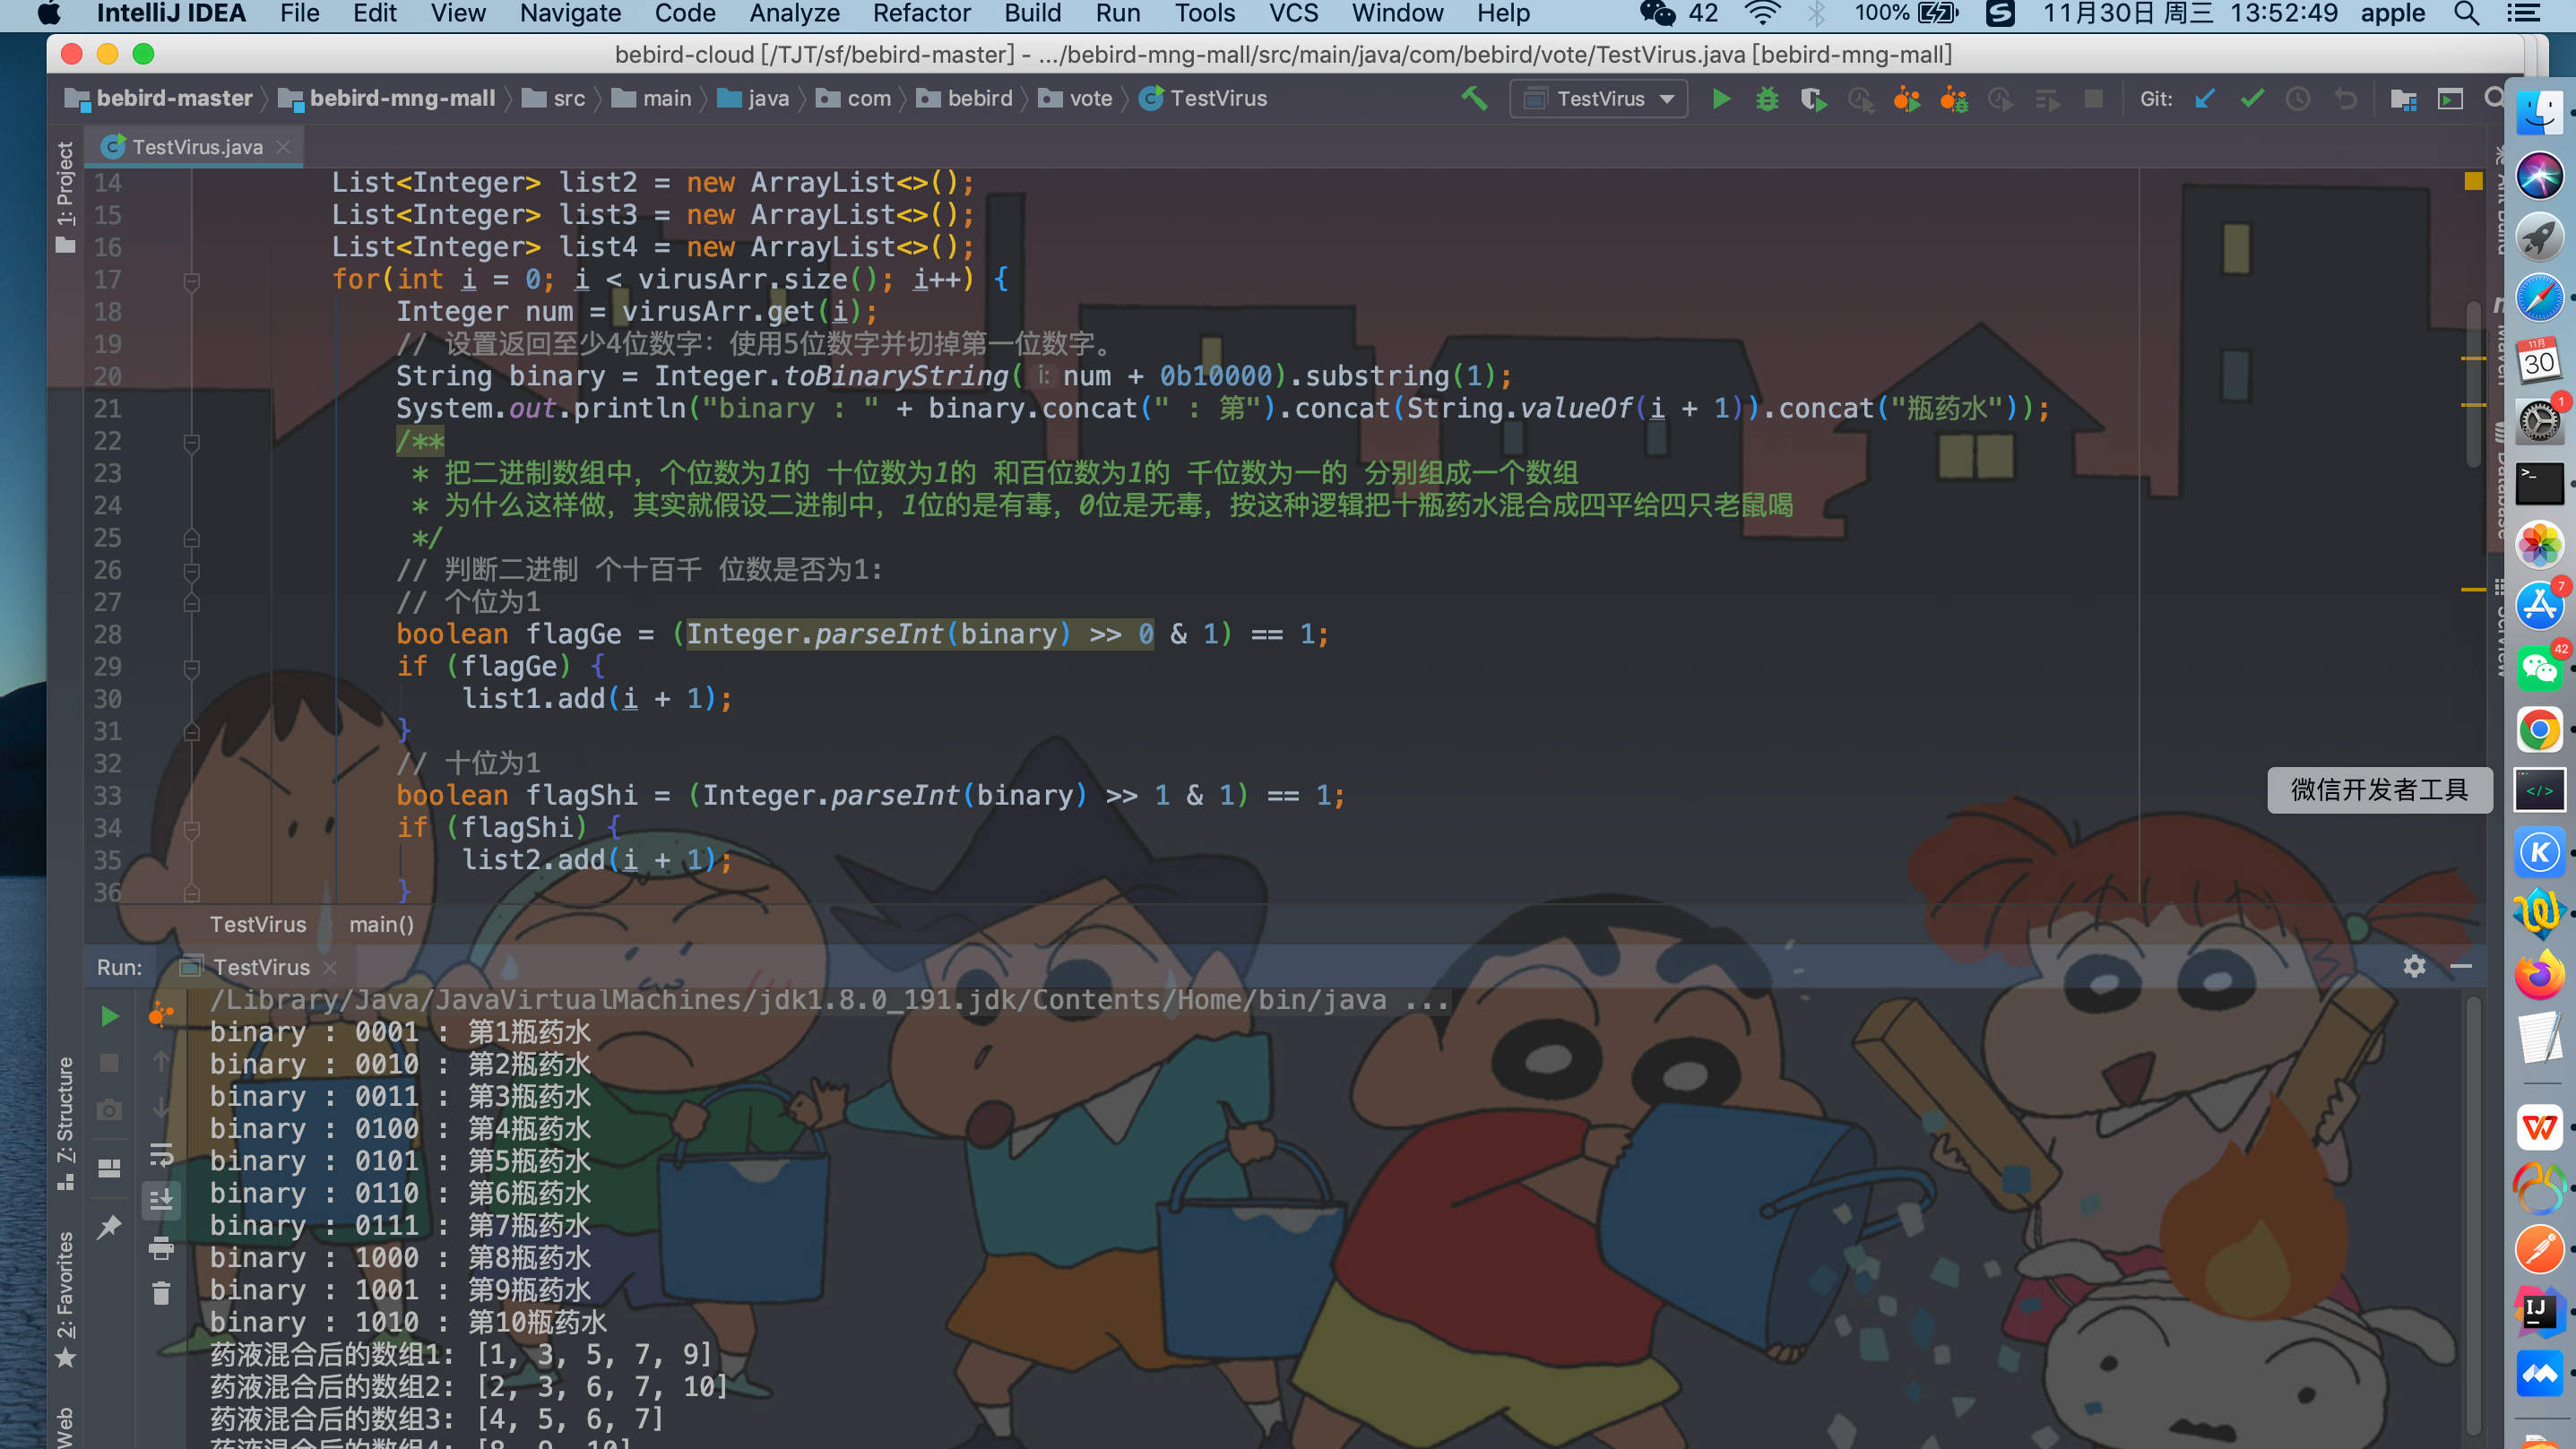Toggle the 1: Project tool window
2576x1449 pixels.
click(65, 197)
